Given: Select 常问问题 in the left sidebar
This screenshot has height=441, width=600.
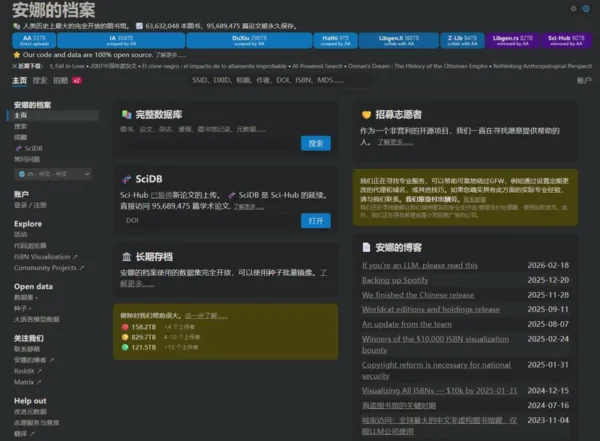Looking at the screenshot, I should pos(27,159).
